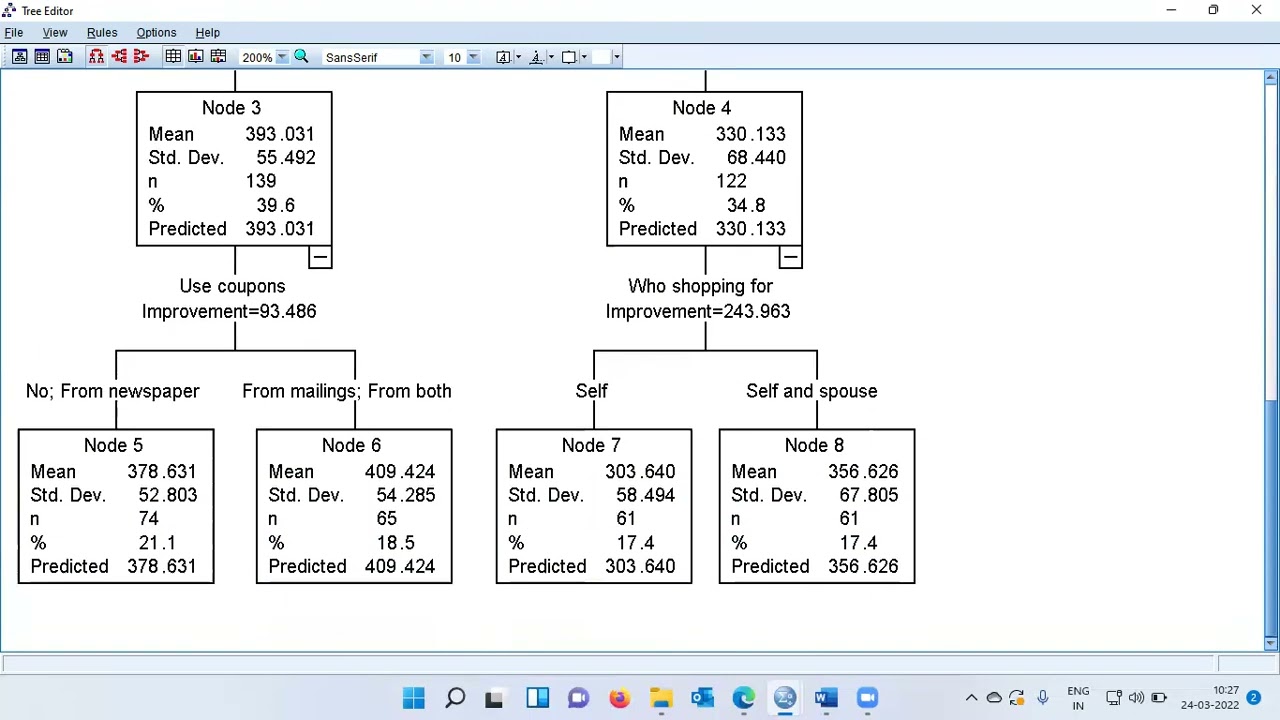Image resolution: width=1280 pixels, height=720 pixels.
Task: Open the File menu
Action: (14, 32)
